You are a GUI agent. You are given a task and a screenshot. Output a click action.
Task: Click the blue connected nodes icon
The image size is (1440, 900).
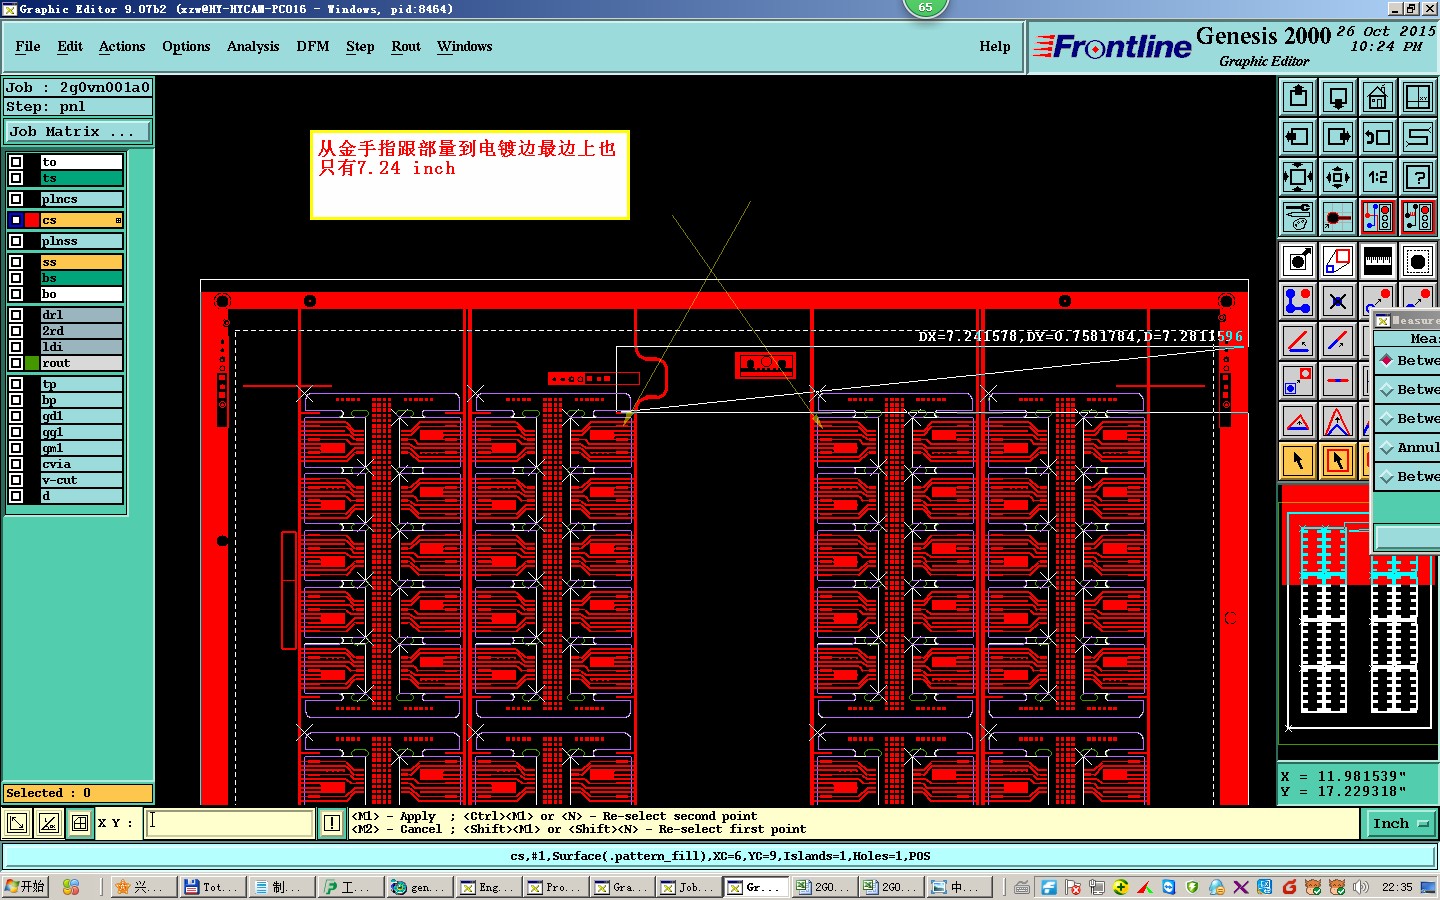point(1298,301)
